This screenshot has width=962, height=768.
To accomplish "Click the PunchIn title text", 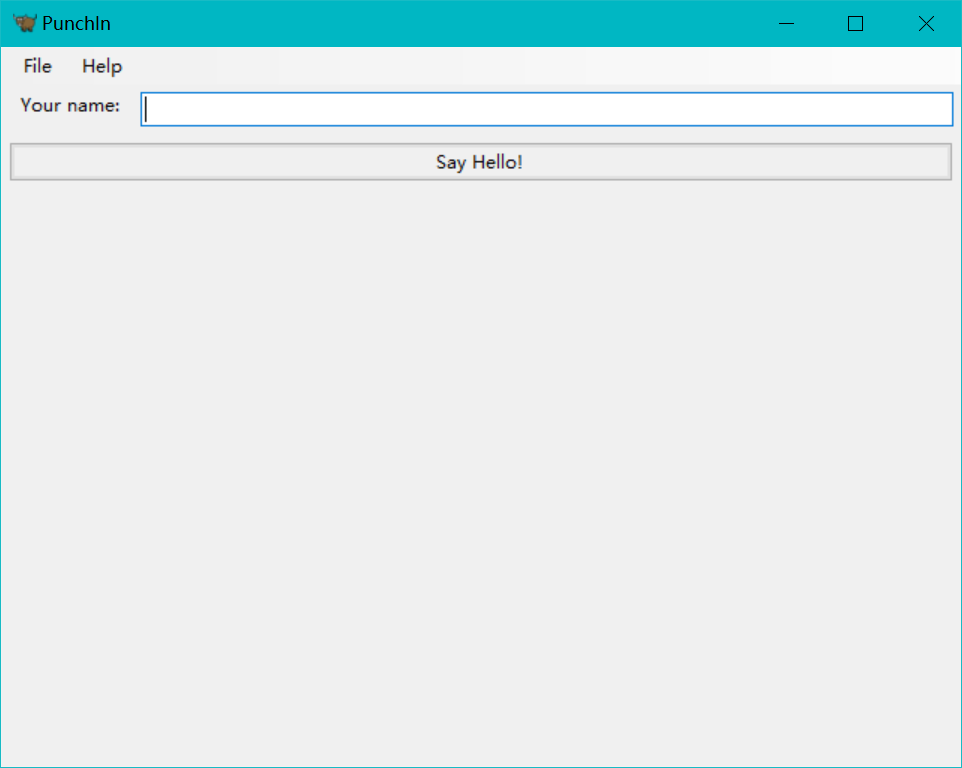I will 76,24.
